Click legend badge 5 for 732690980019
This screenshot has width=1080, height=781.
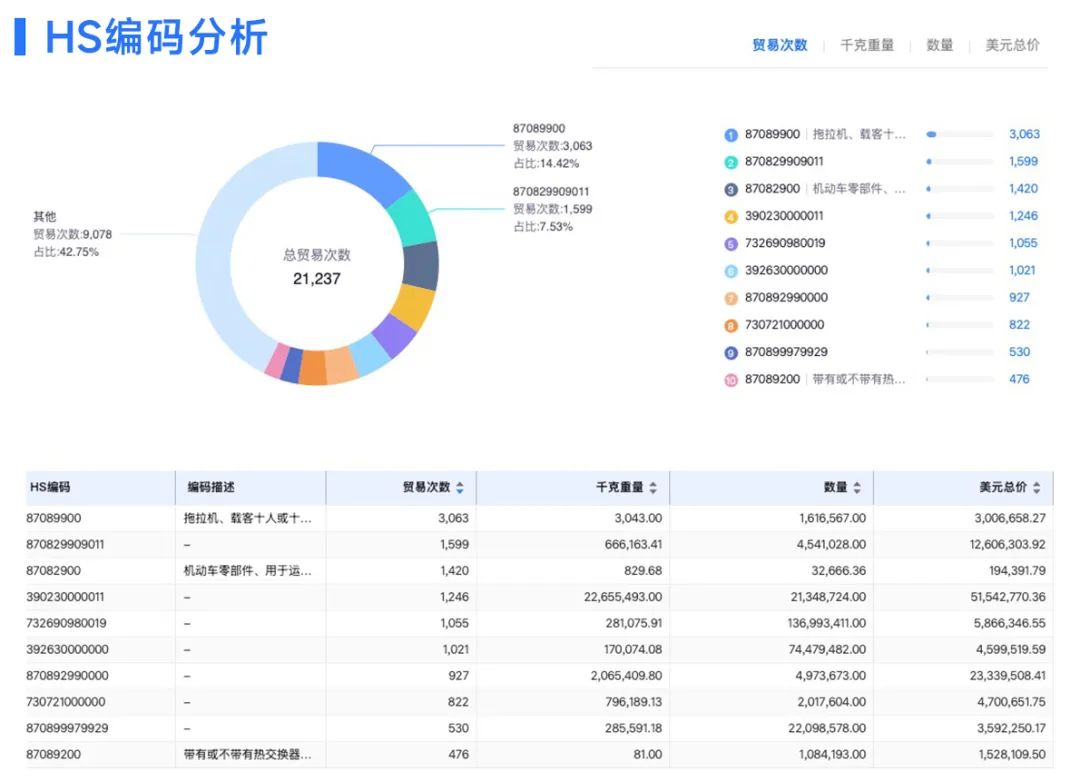731,244
